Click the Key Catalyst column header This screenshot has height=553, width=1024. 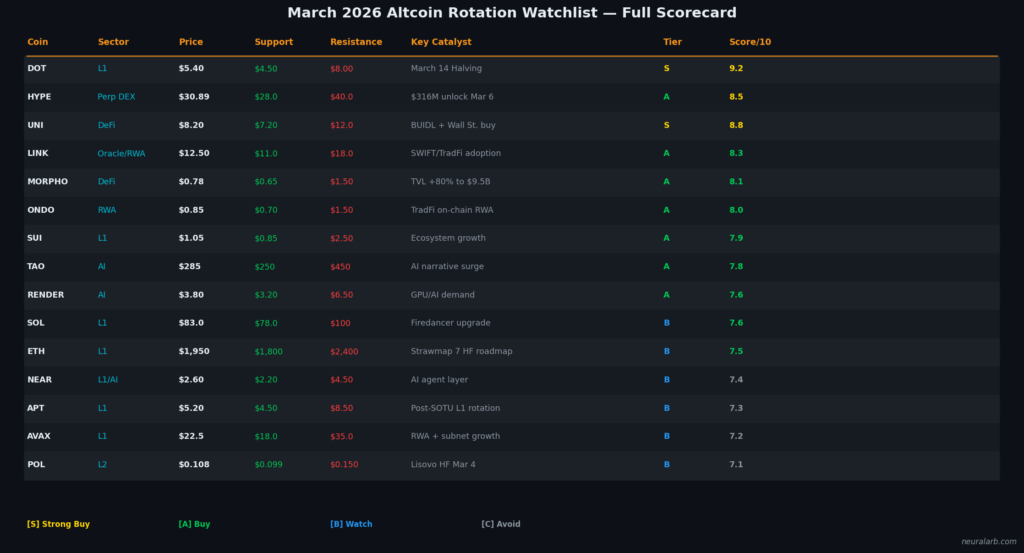(x=441, y=42)
